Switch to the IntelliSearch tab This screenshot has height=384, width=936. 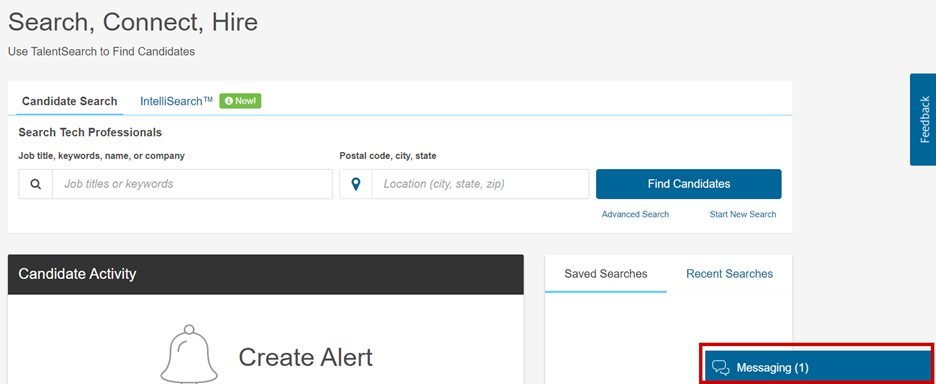click(177, 102)
